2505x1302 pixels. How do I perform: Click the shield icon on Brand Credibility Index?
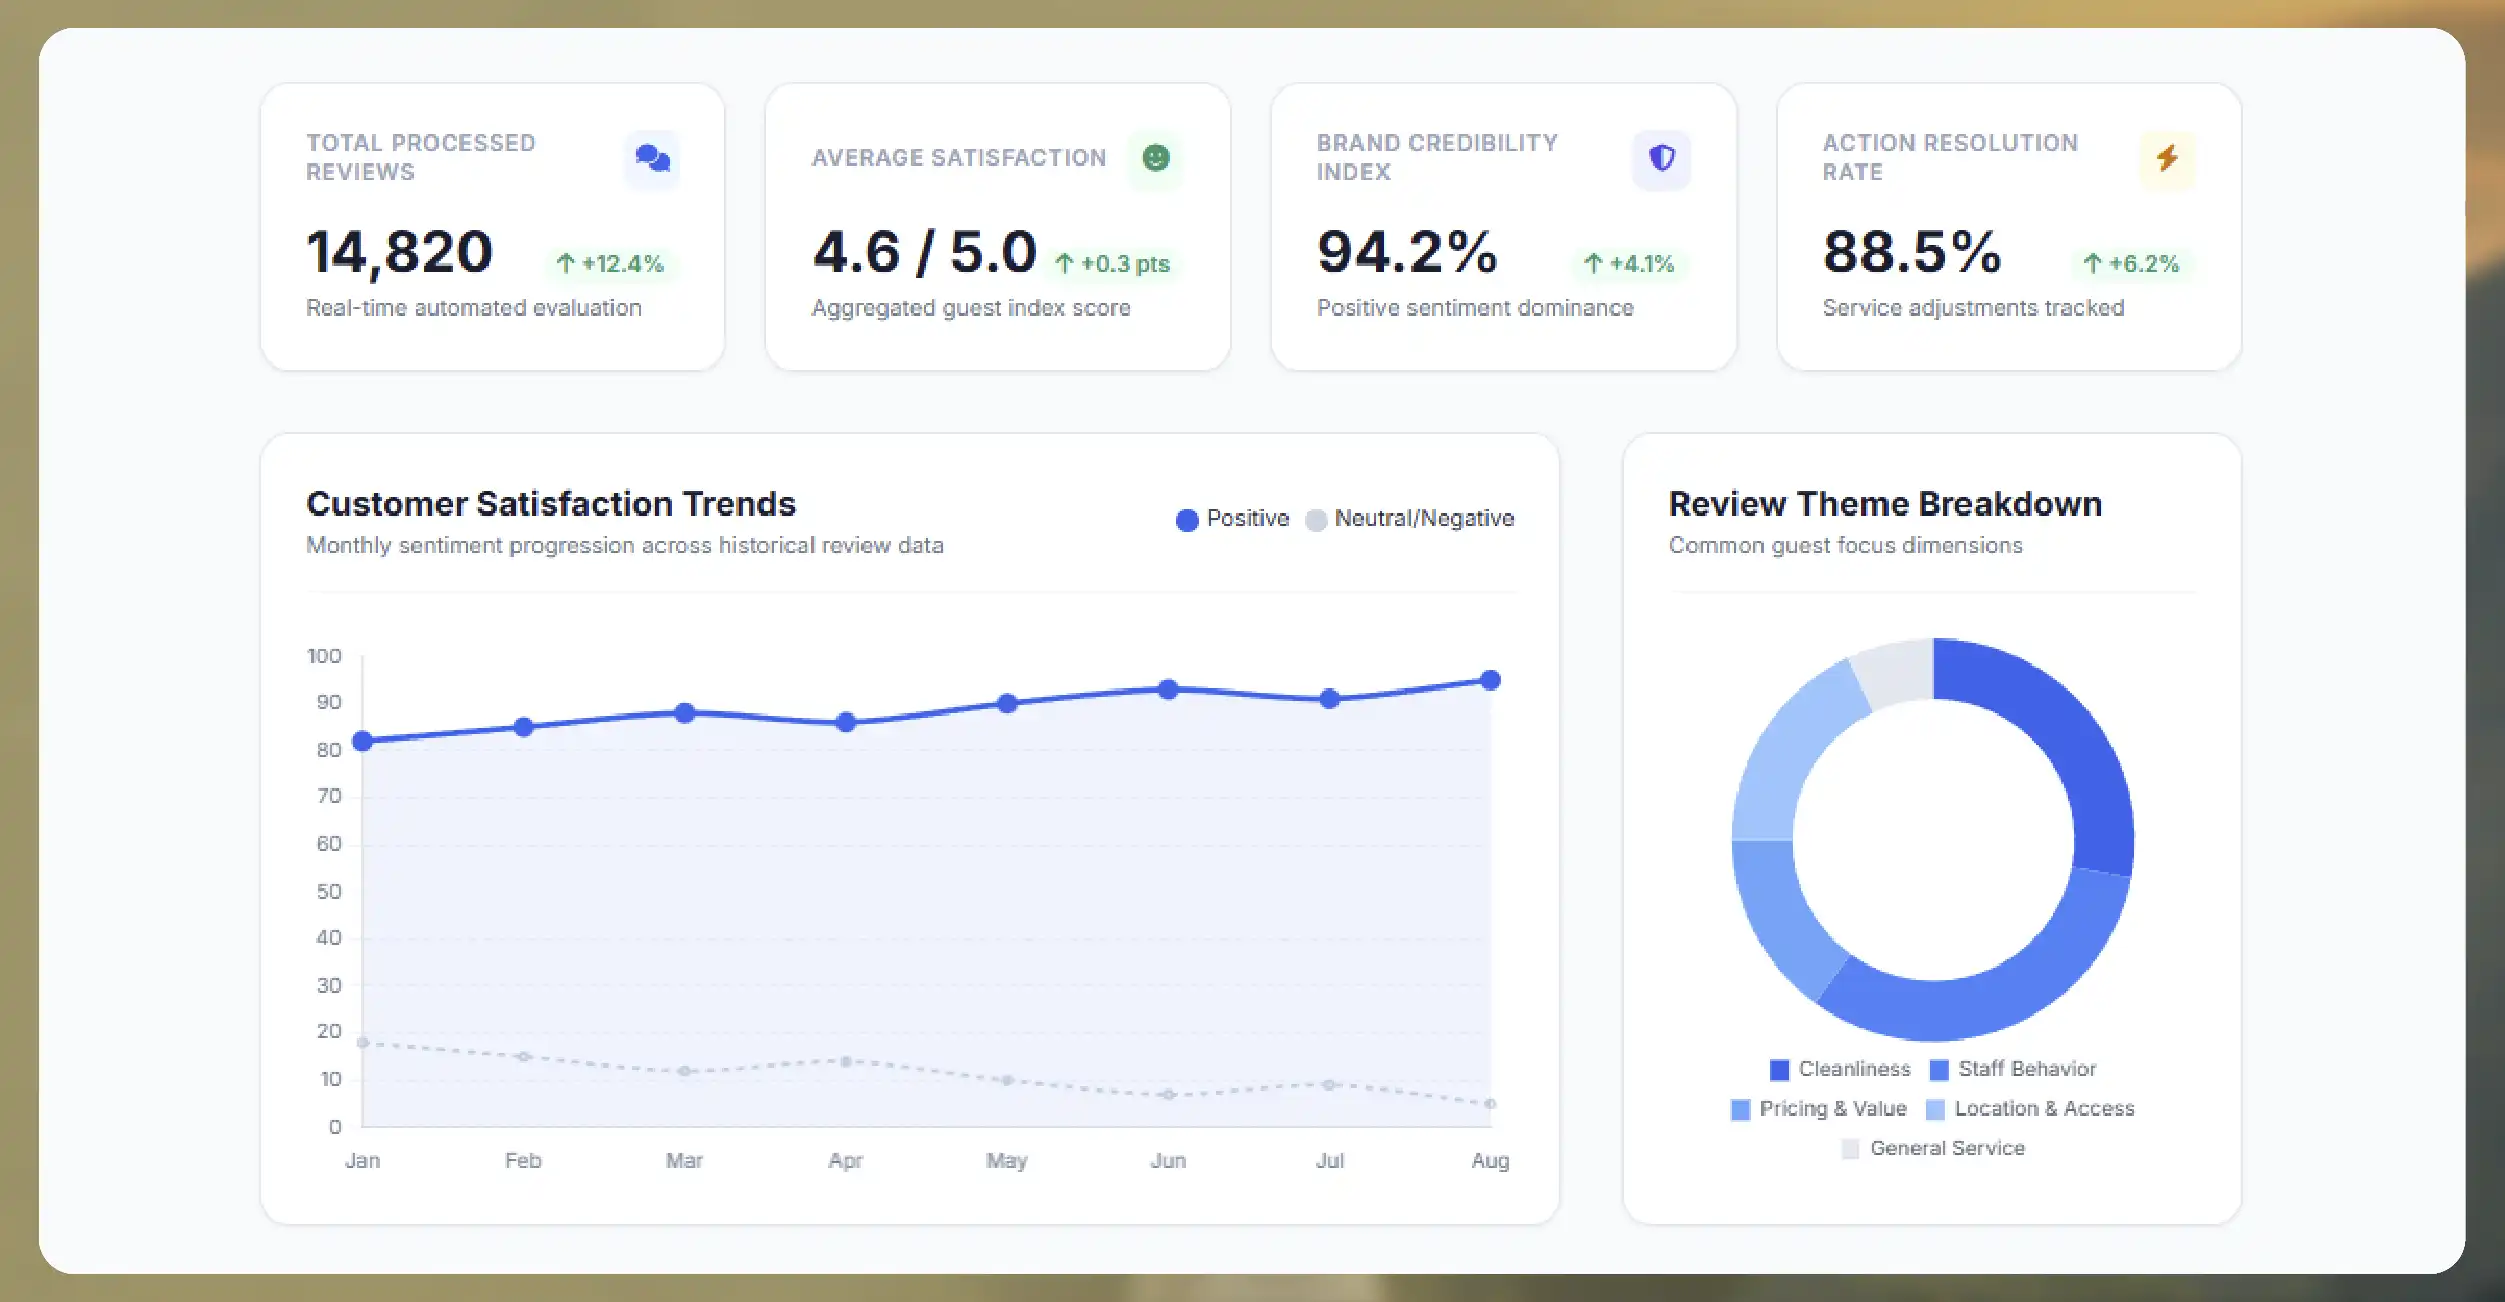(1661, 158)
